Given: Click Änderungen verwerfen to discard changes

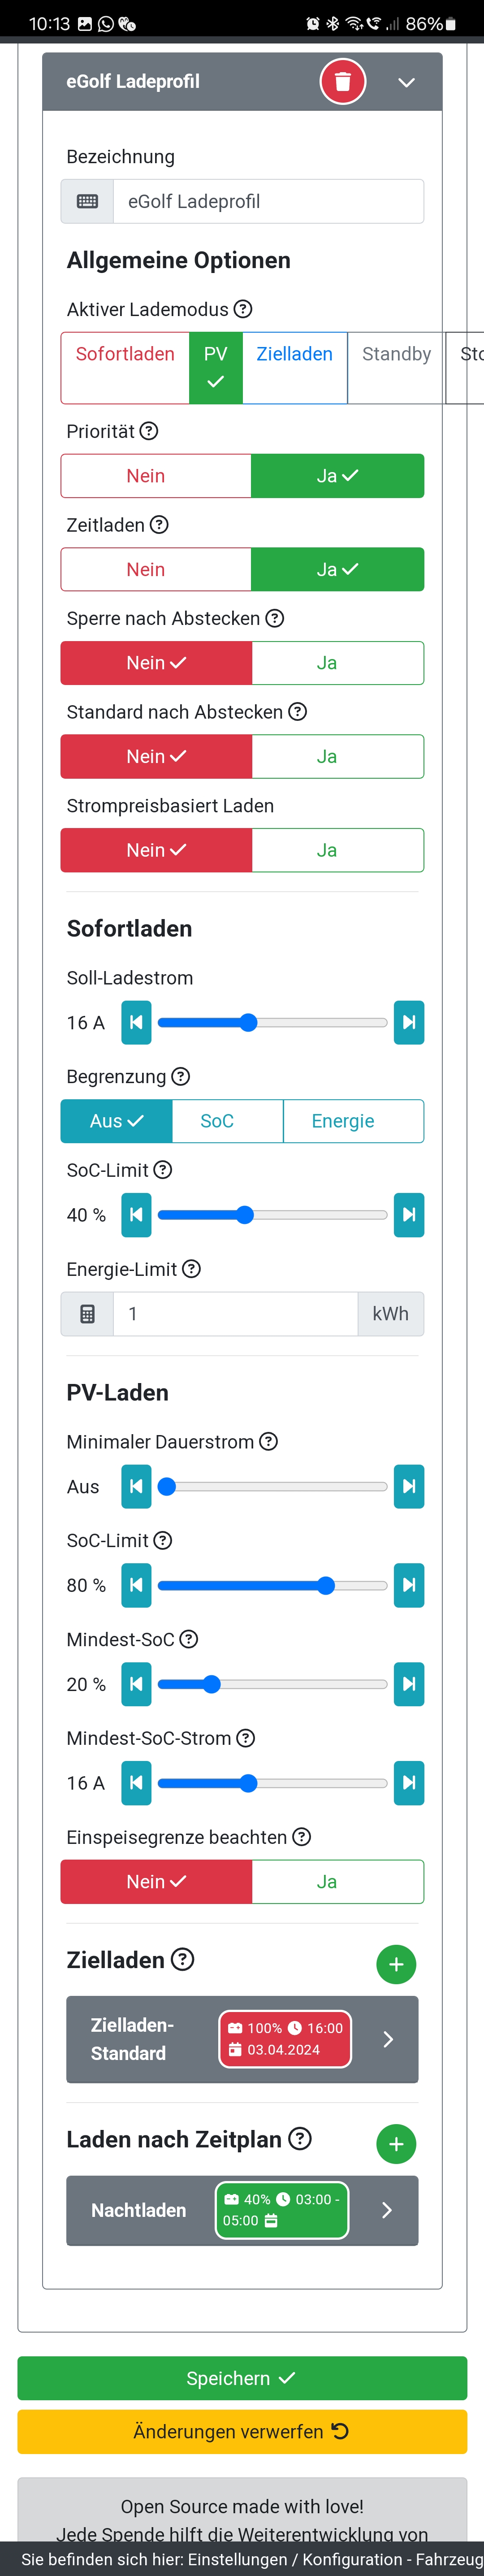Looking at the screenshot, I should (242, 2431).
